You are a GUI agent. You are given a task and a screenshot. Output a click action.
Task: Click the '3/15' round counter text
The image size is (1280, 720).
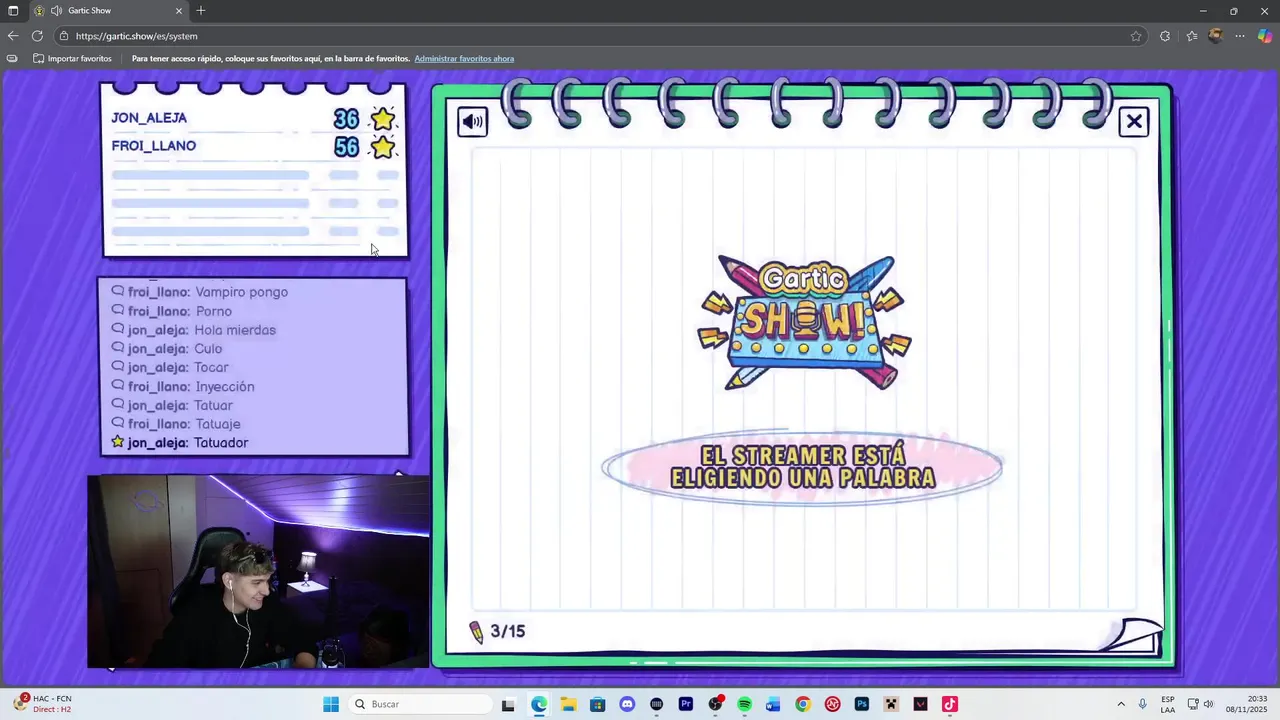(508, 631)
